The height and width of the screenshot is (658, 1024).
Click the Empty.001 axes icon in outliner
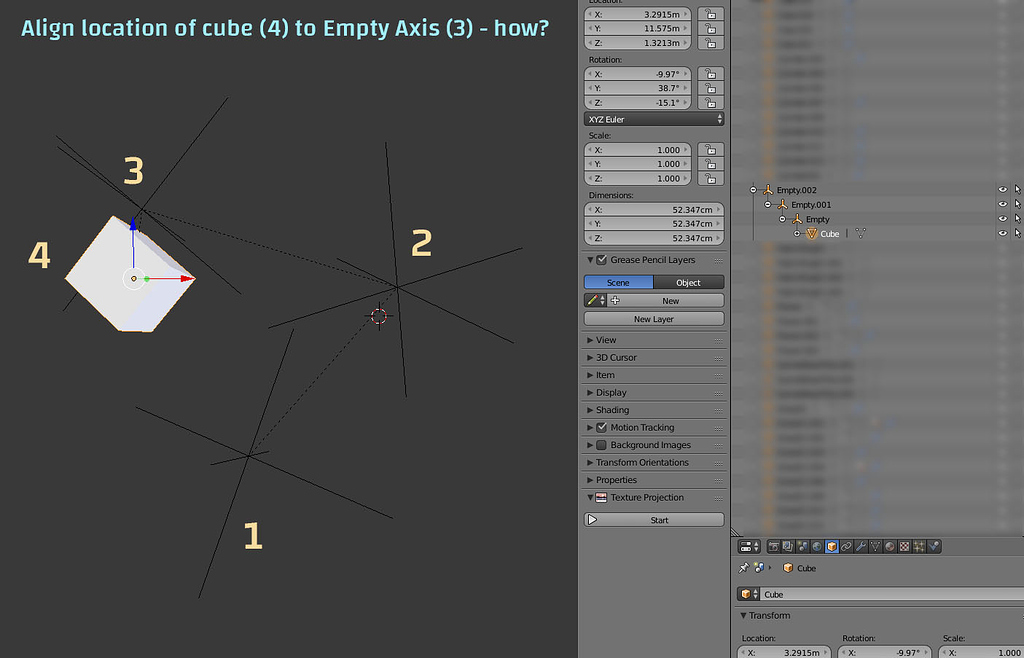pyautogui.click(x=782, y=204)
